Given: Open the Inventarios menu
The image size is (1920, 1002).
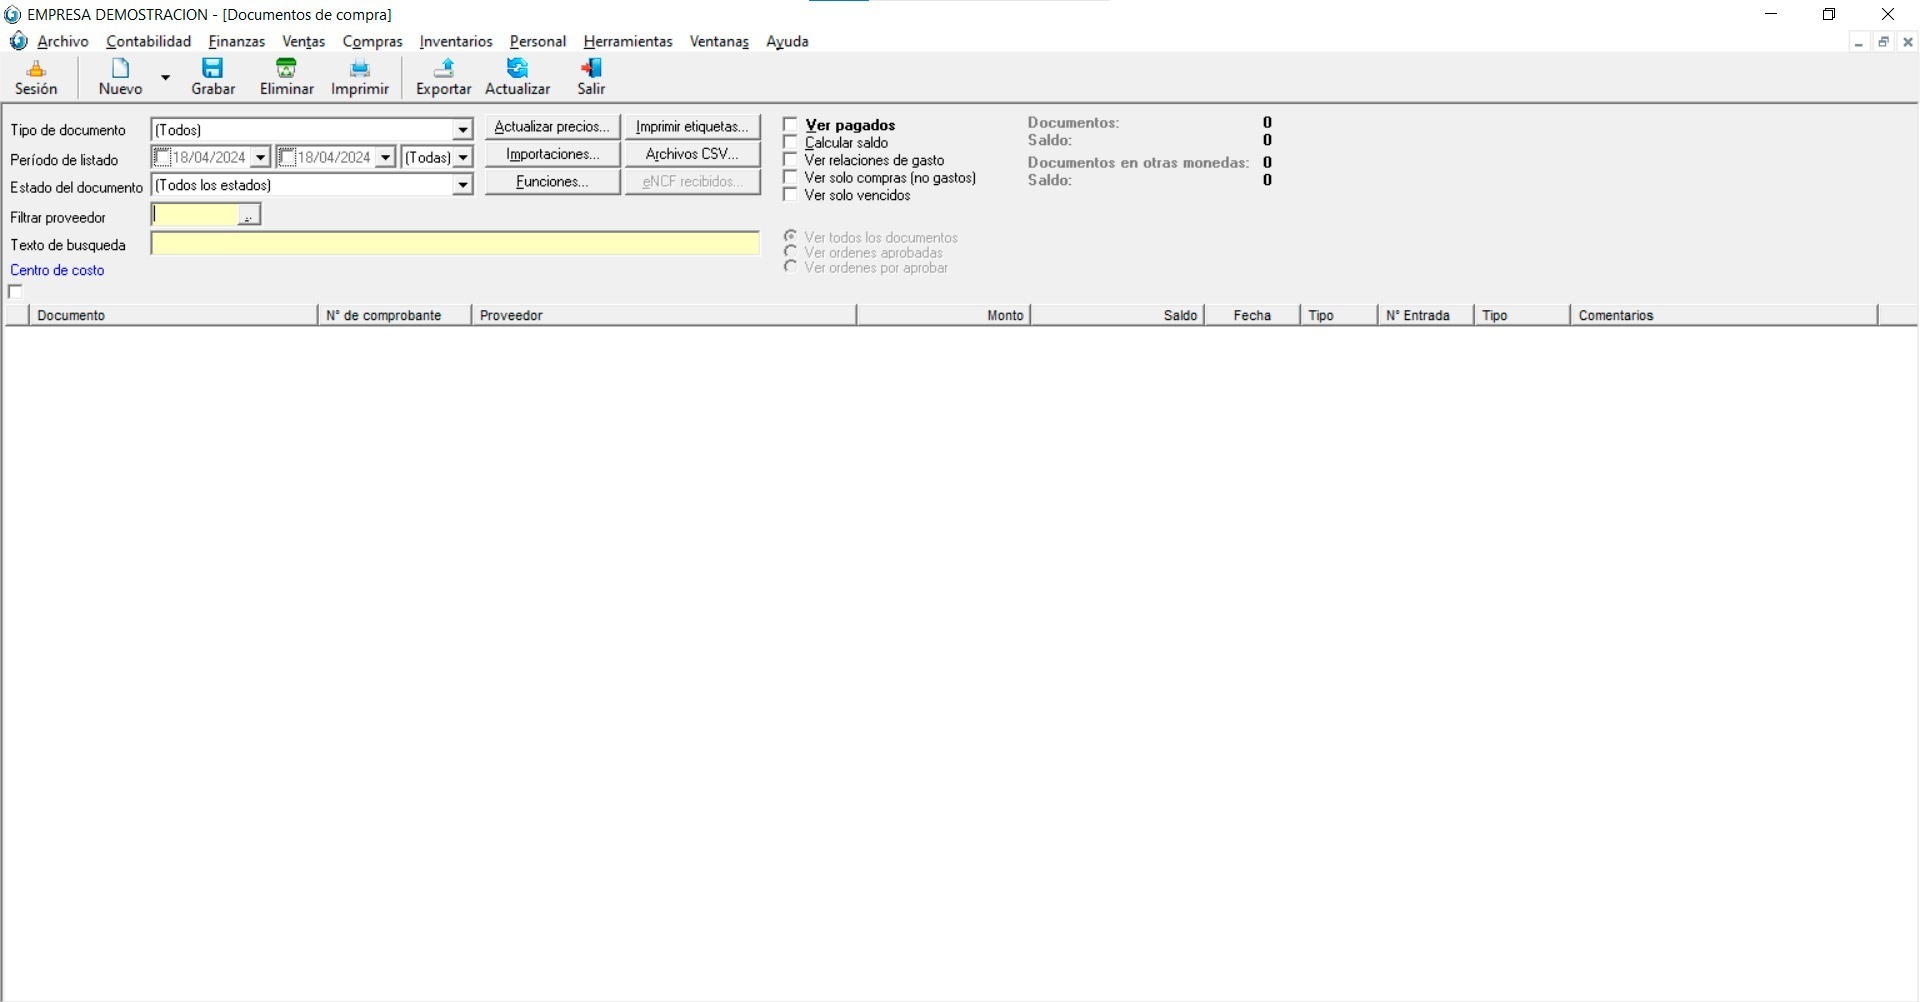Looking at the screenshot, I should [x=456, y=41].
